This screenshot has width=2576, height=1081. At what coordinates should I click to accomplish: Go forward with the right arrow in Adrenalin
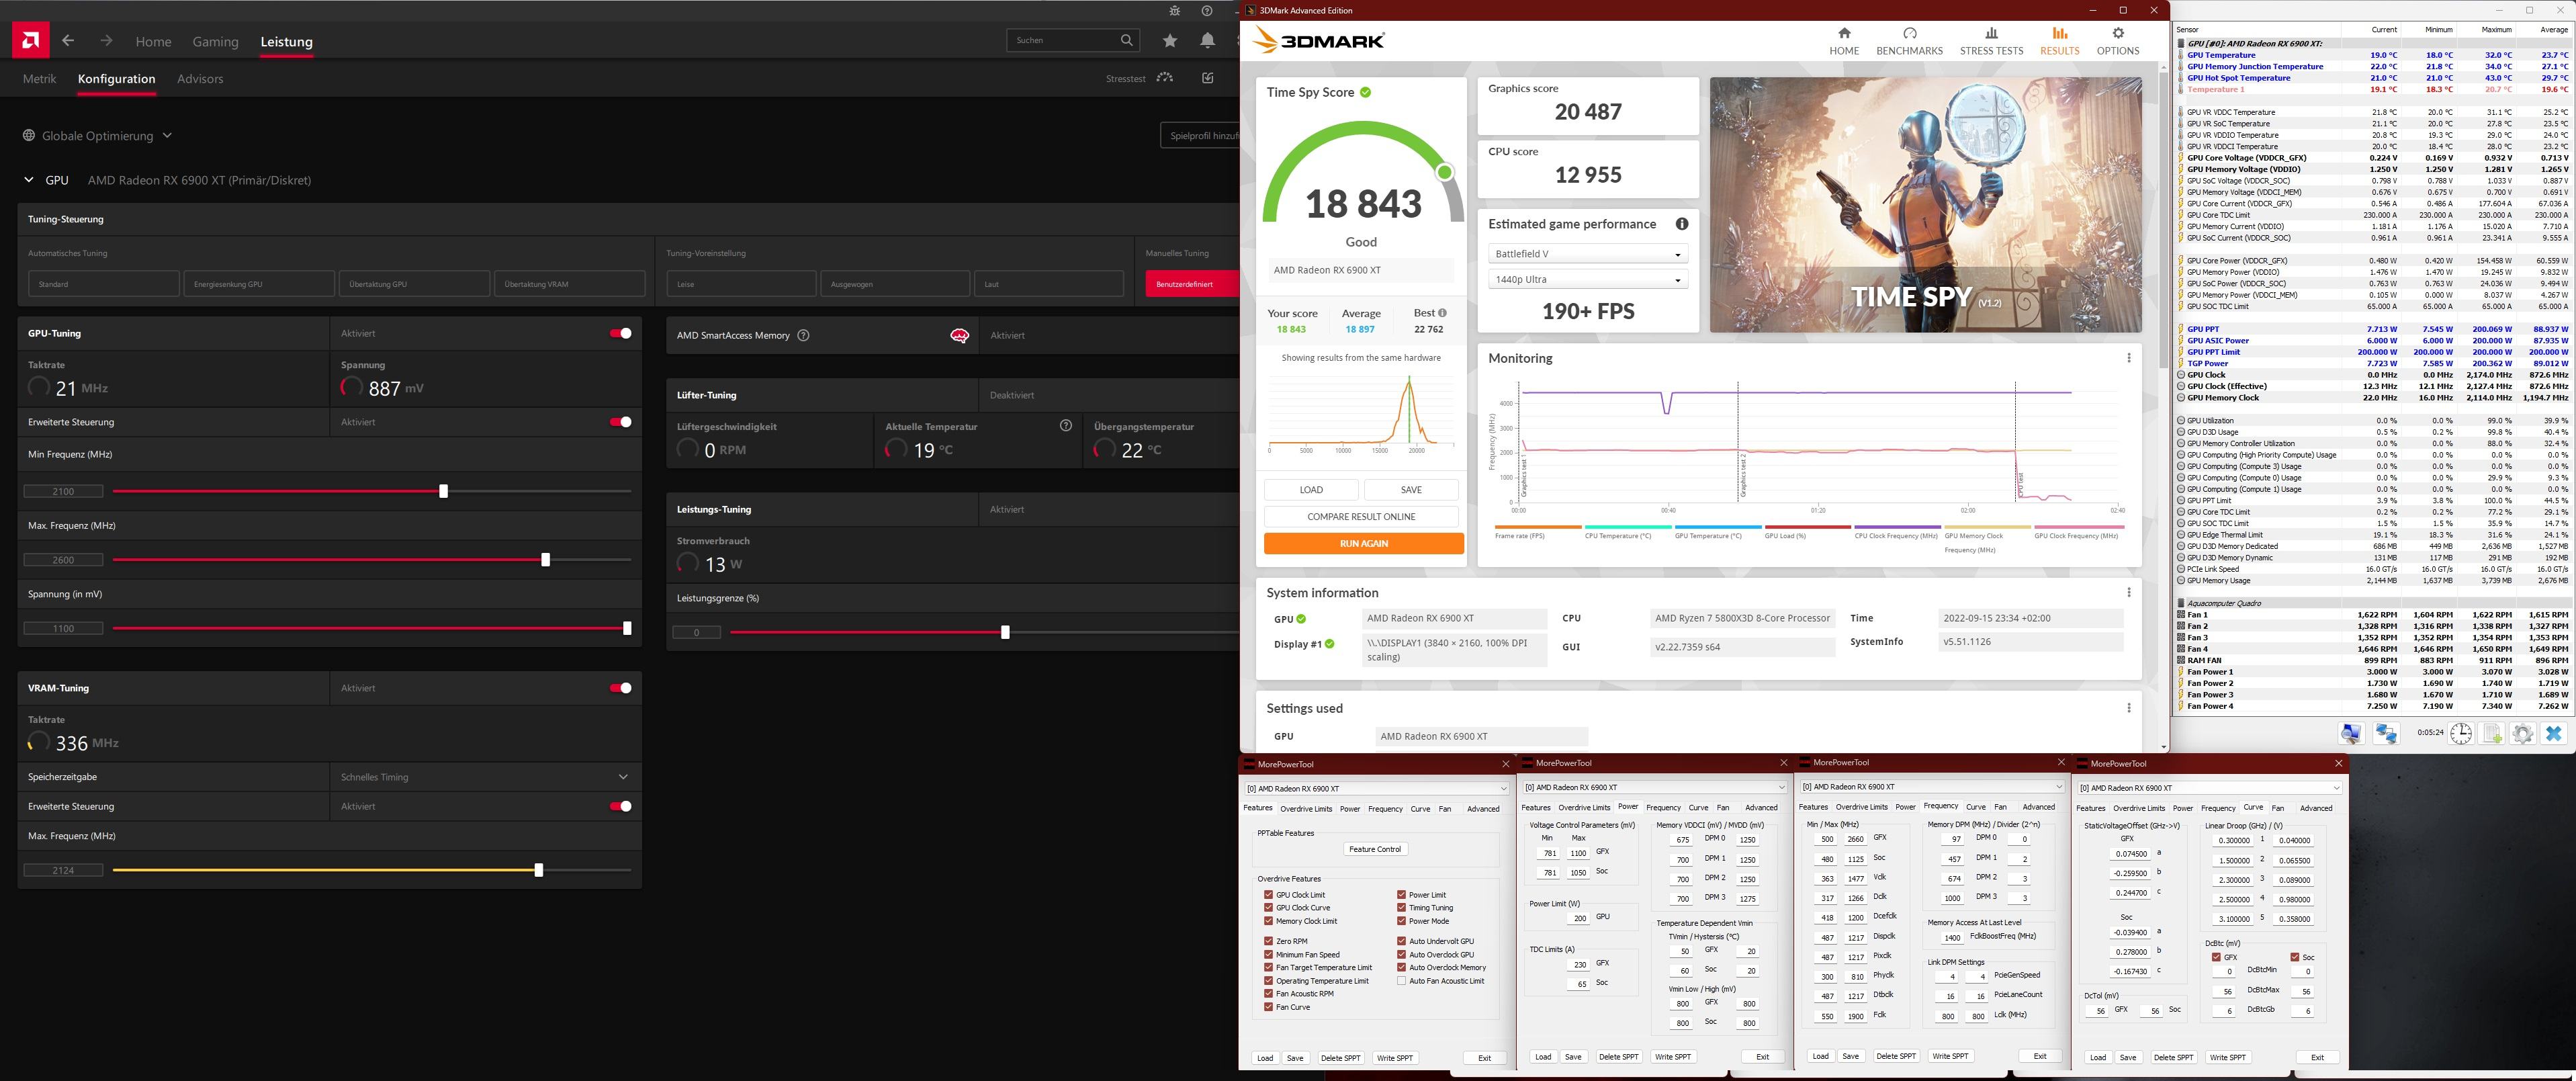106,41
